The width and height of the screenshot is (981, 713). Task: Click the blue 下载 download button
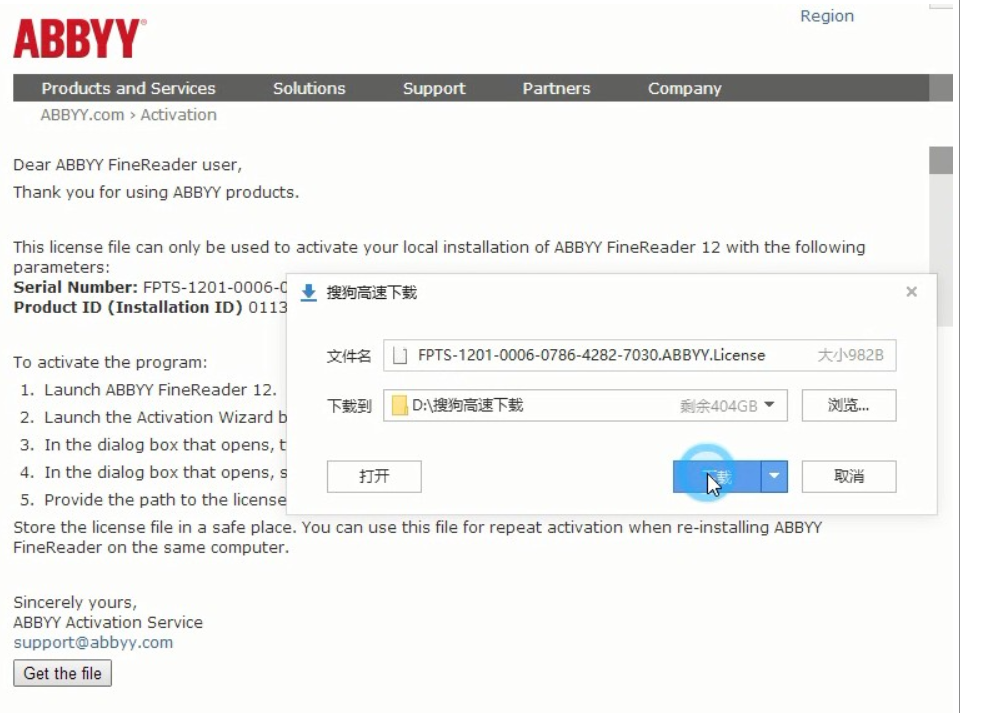[717, 477]
